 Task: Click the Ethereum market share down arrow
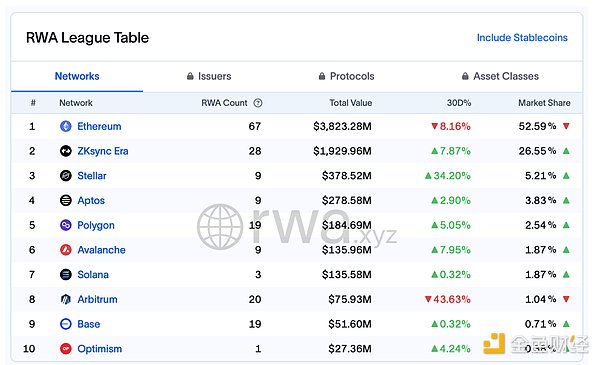click(x=566, y=126)
